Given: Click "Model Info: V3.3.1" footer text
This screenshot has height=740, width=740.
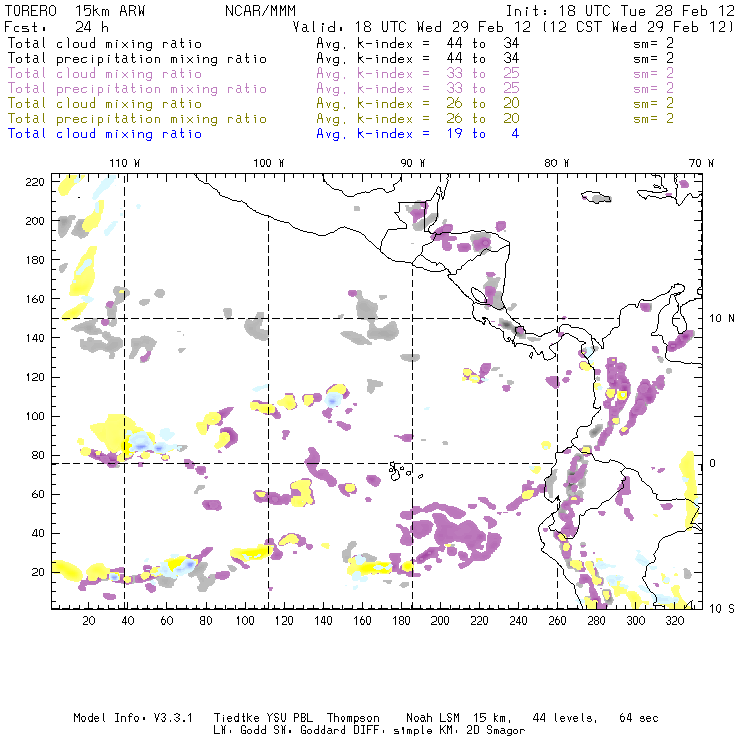Looking at the screenshot, I should coord(133,718).
